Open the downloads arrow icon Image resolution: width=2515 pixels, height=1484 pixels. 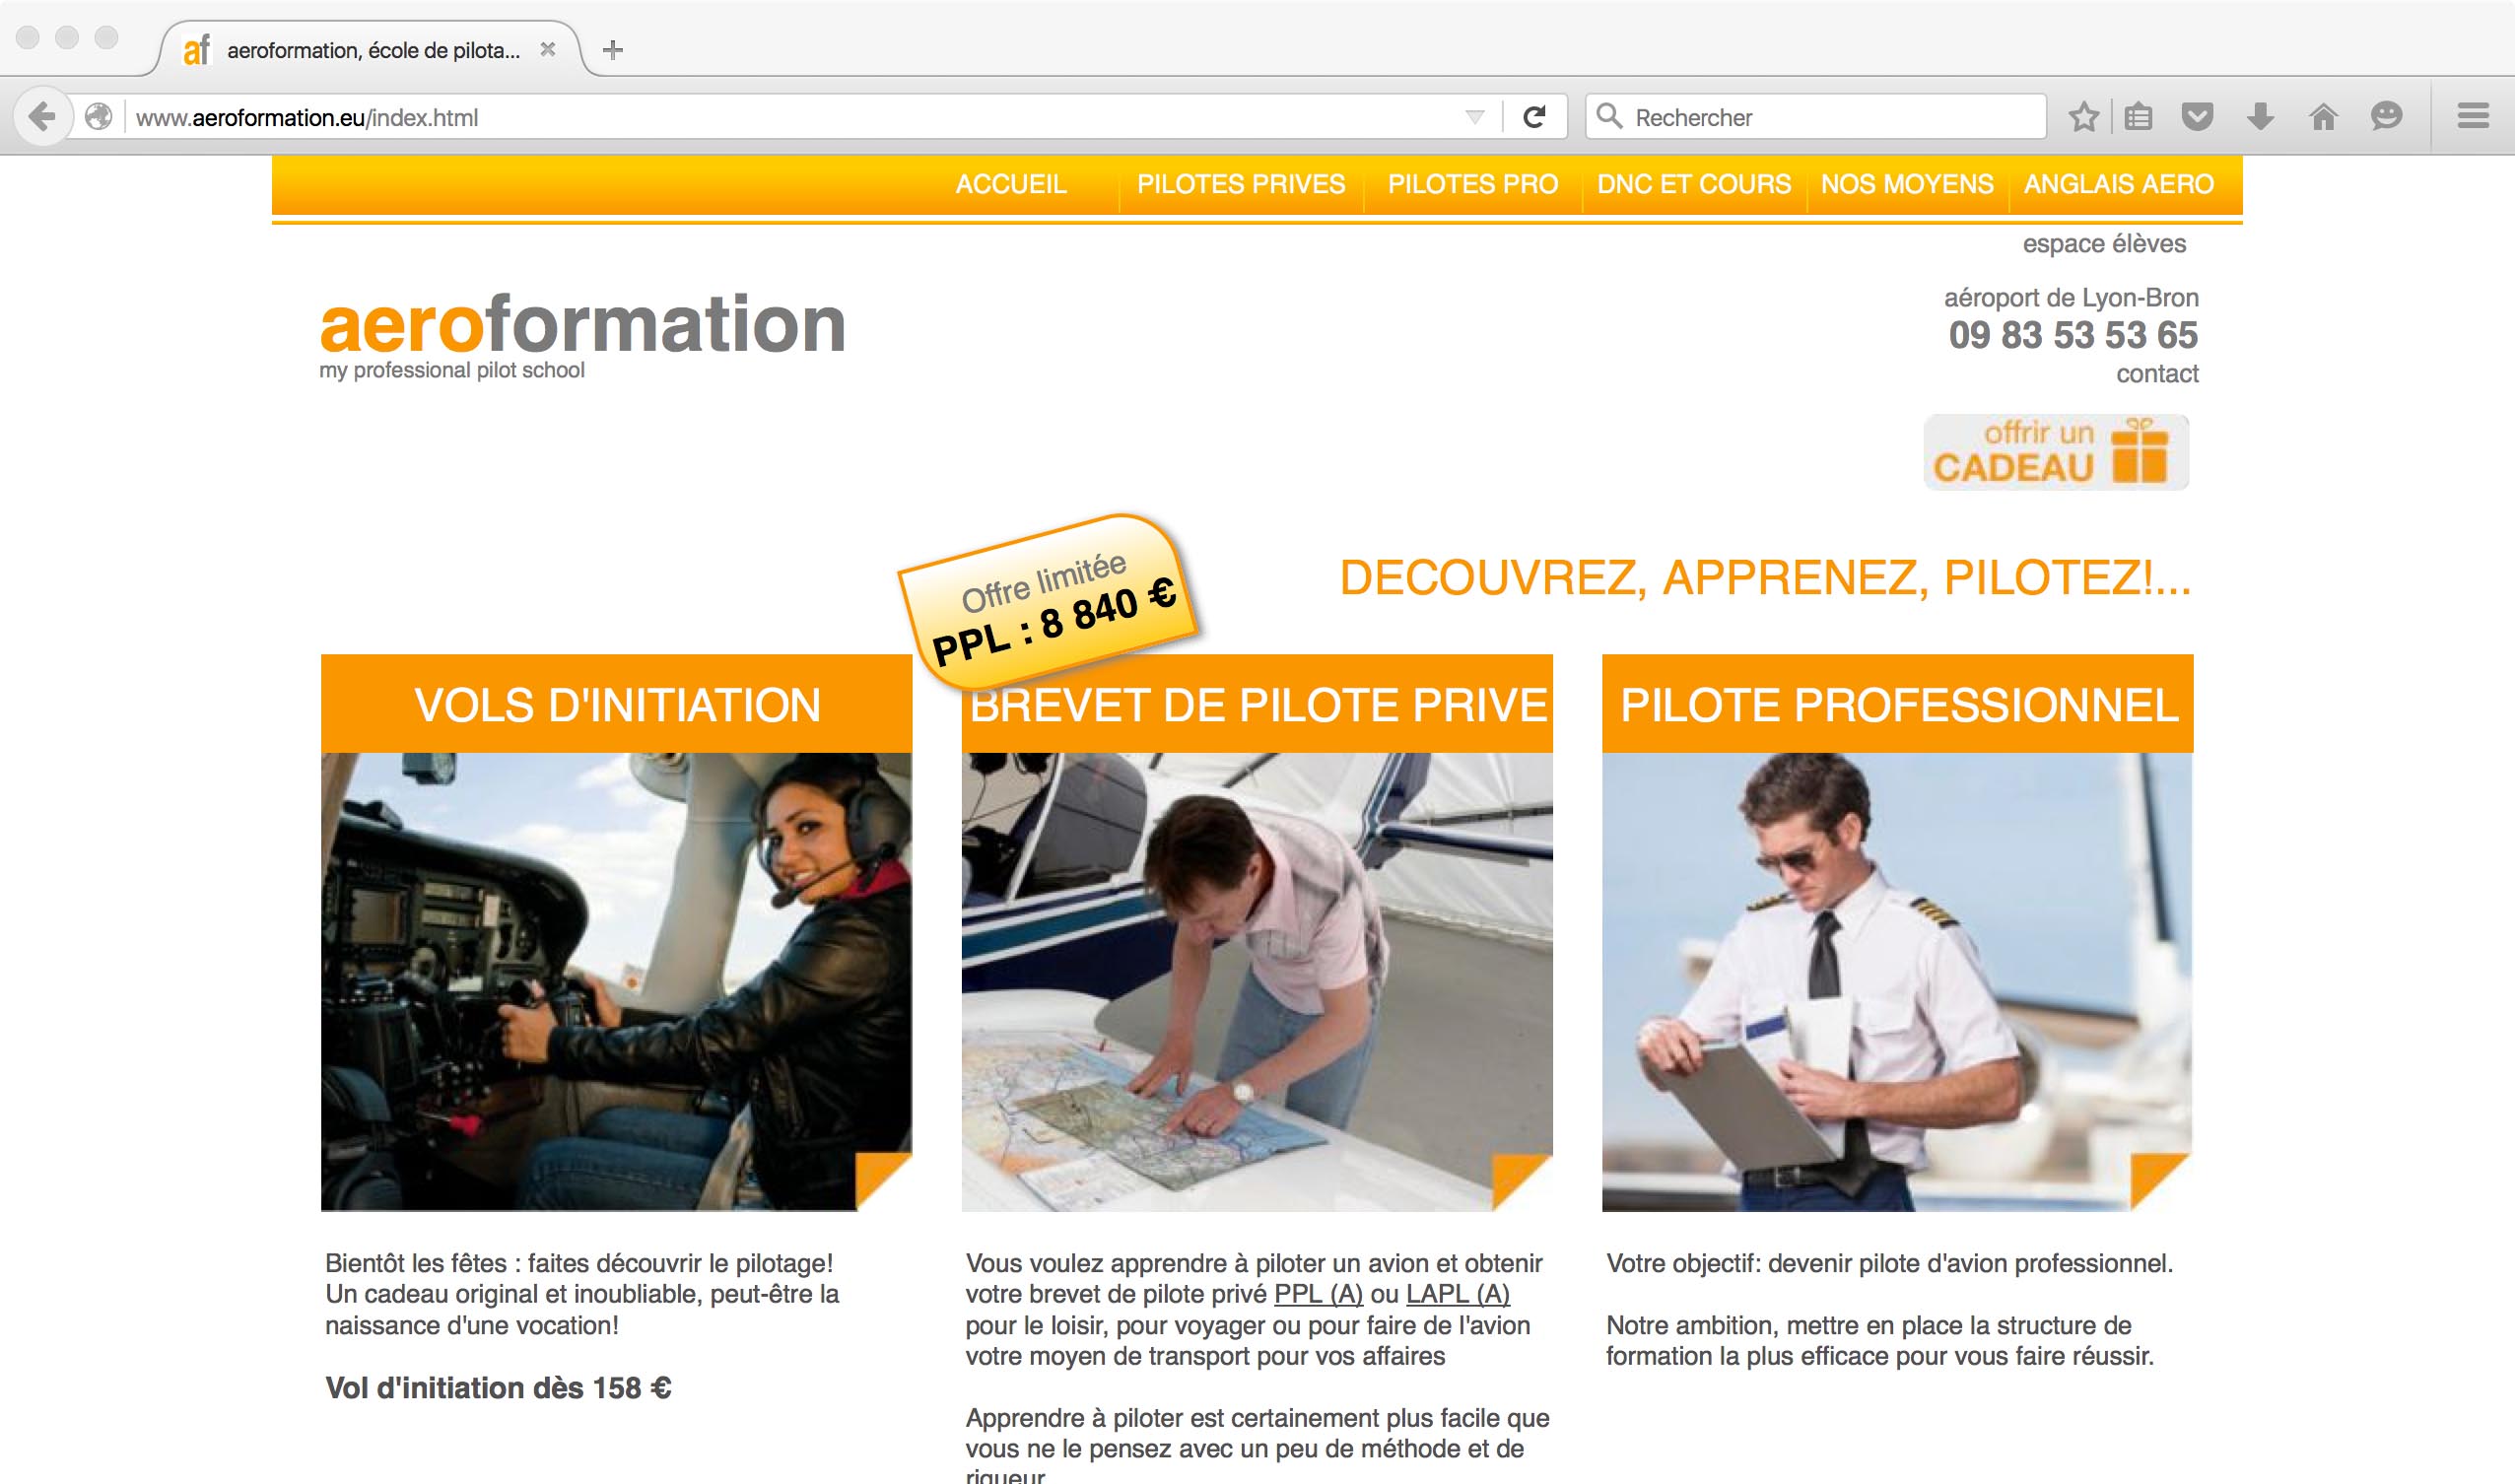2260,117
